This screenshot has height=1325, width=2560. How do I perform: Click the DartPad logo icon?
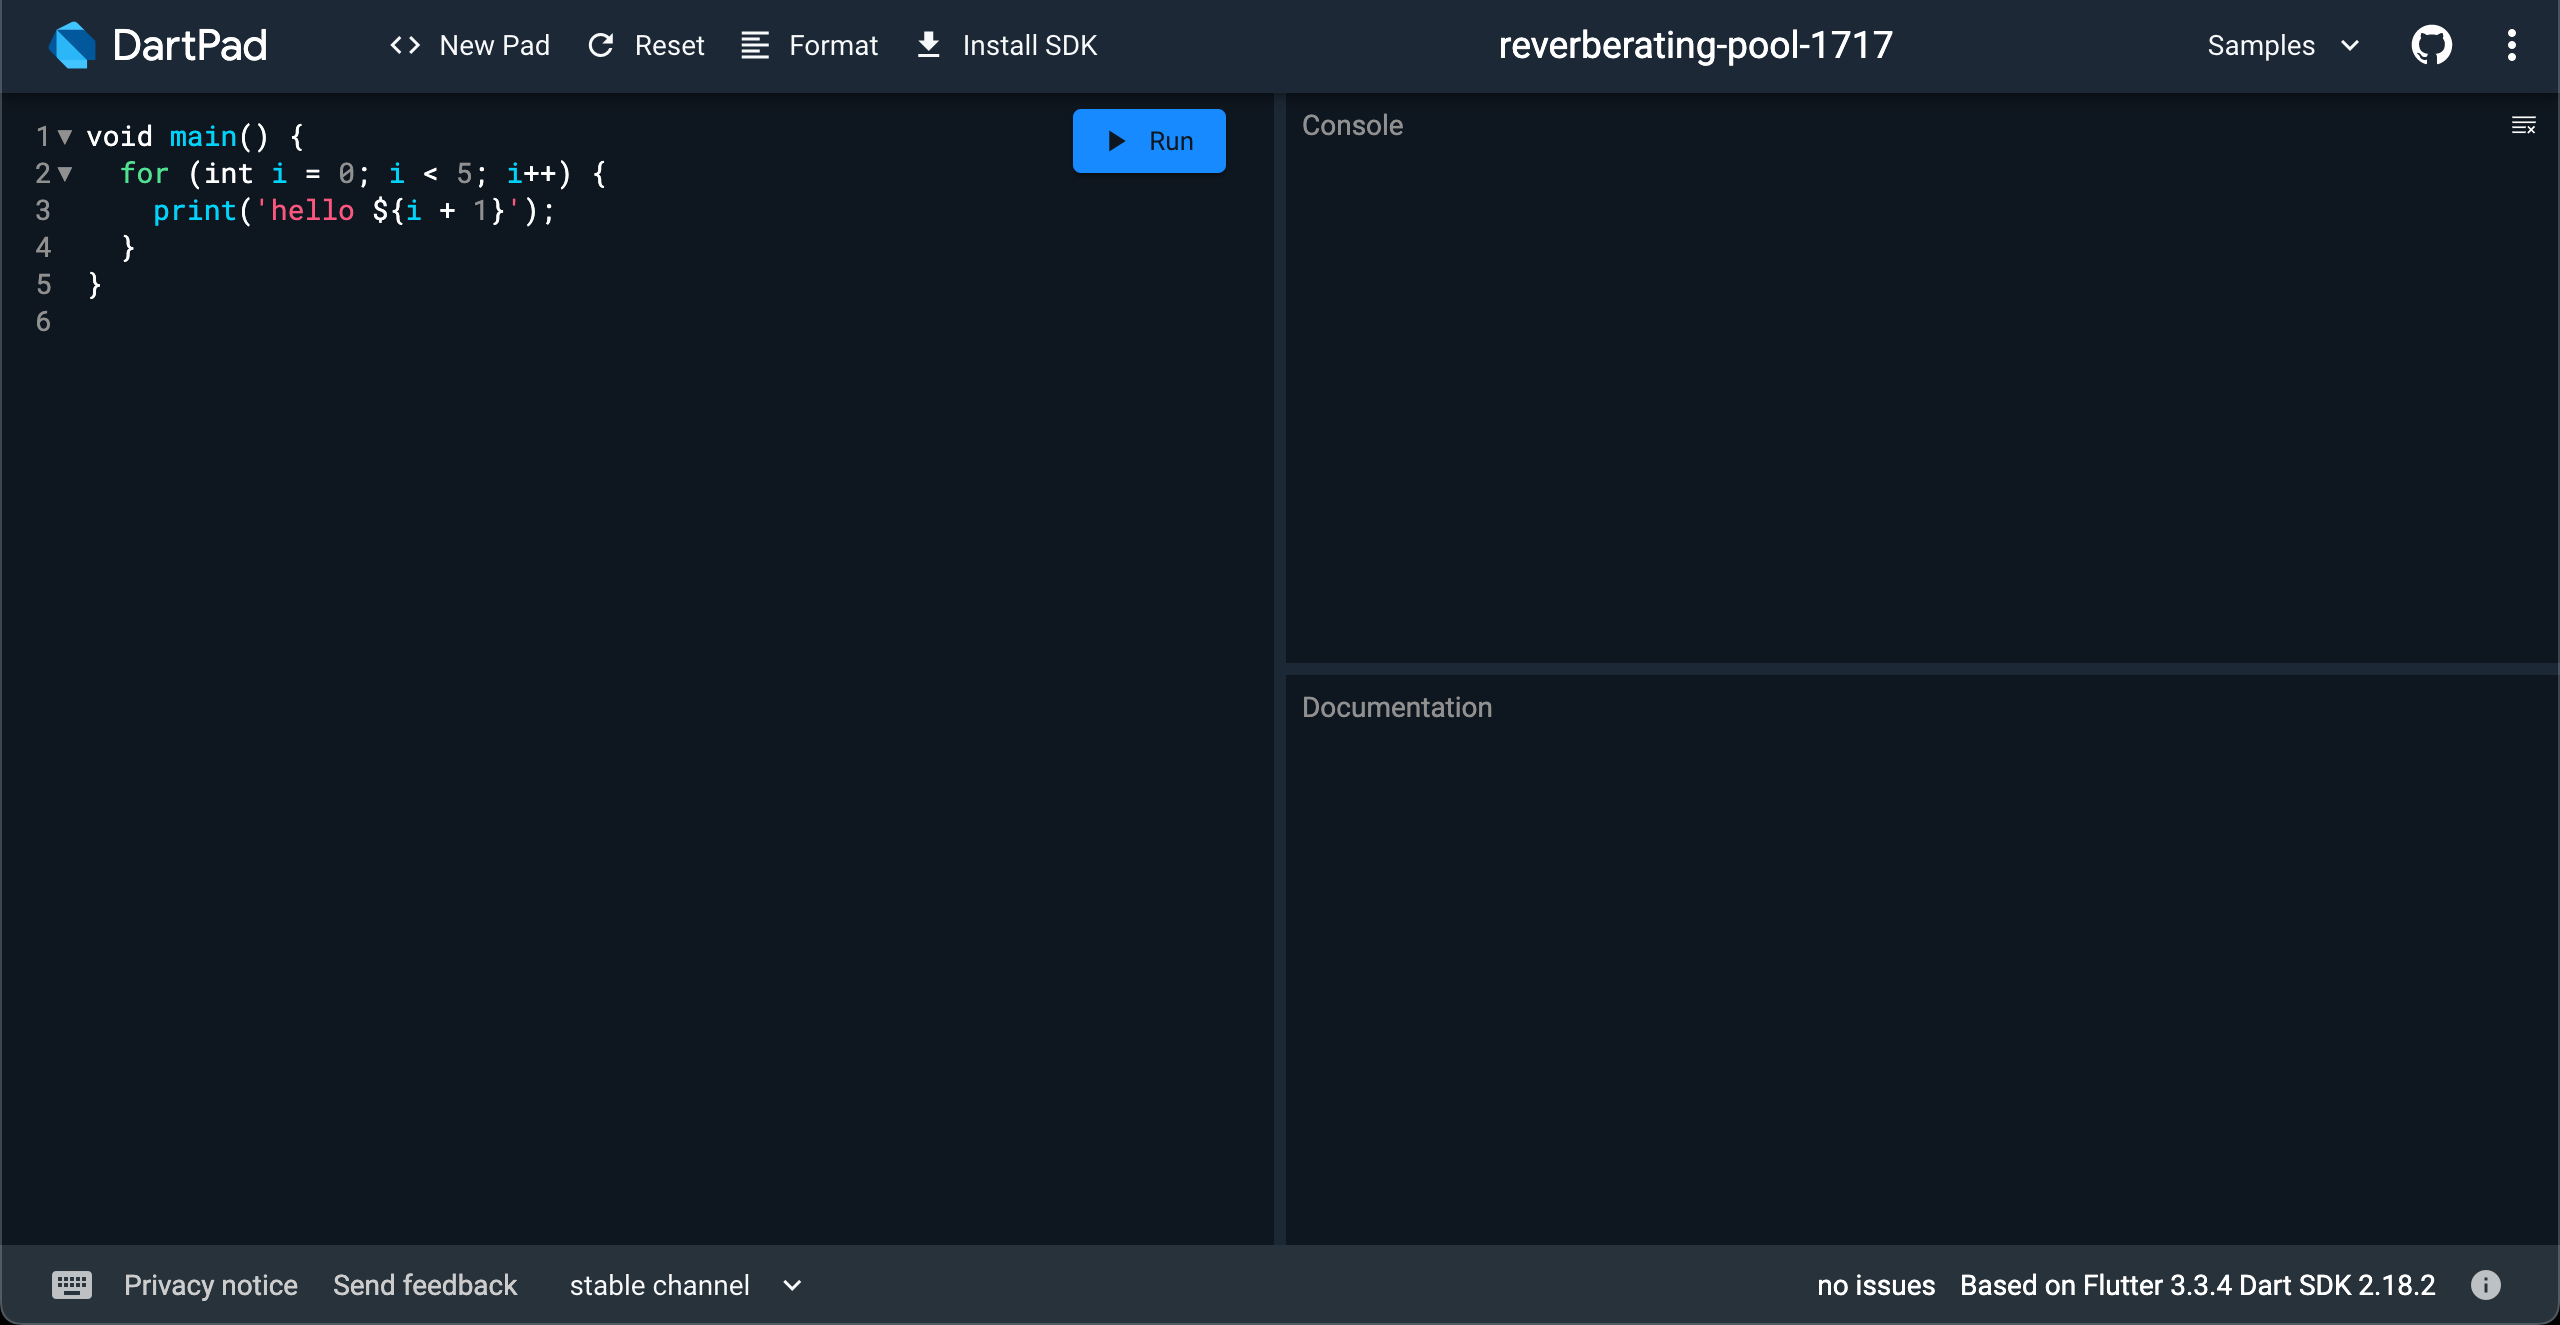(x=72, y=45)
